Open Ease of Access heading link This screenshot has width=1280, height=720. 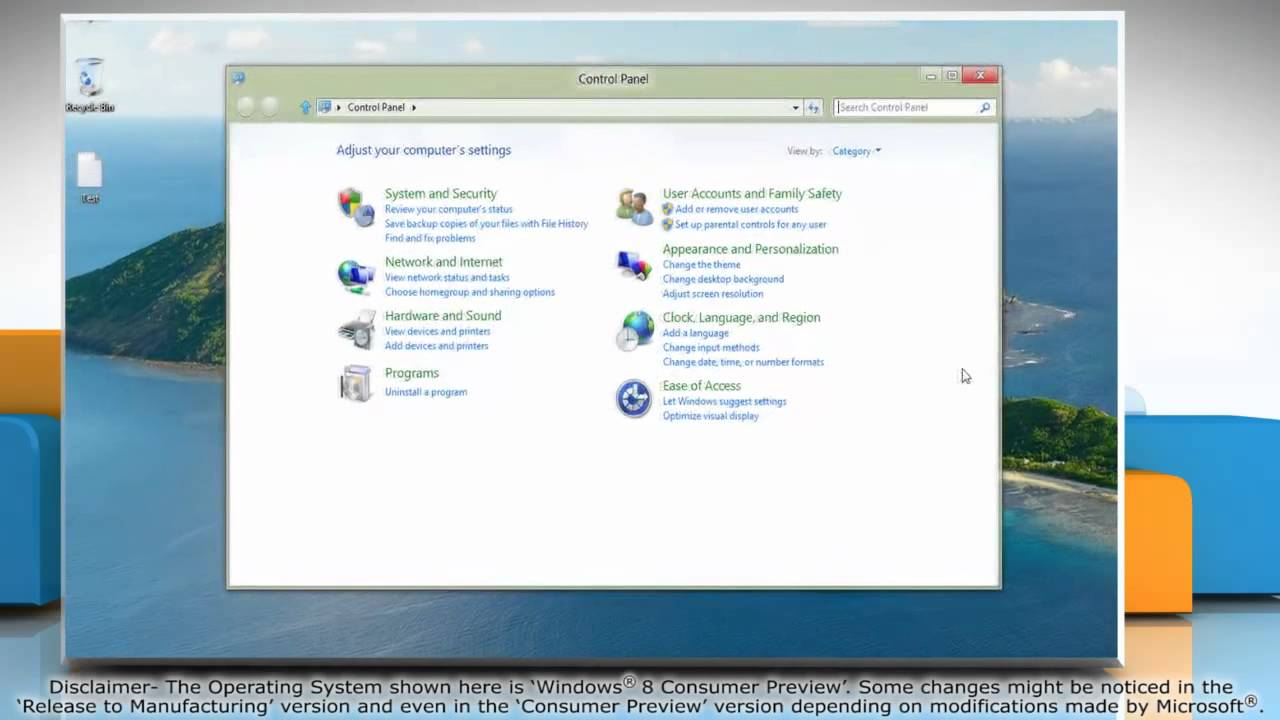pyautogui.click(x=701, y=386)
